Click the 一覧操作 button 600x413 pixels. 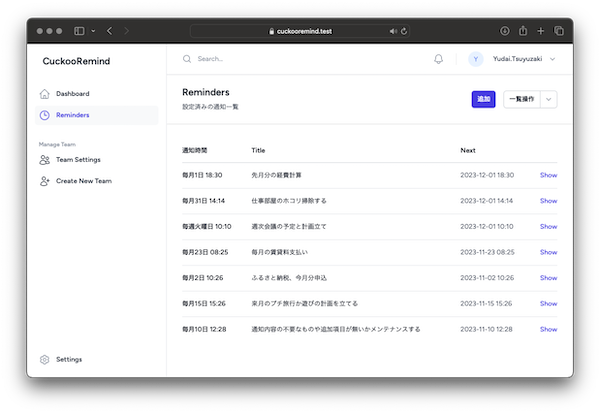[522, 99]
